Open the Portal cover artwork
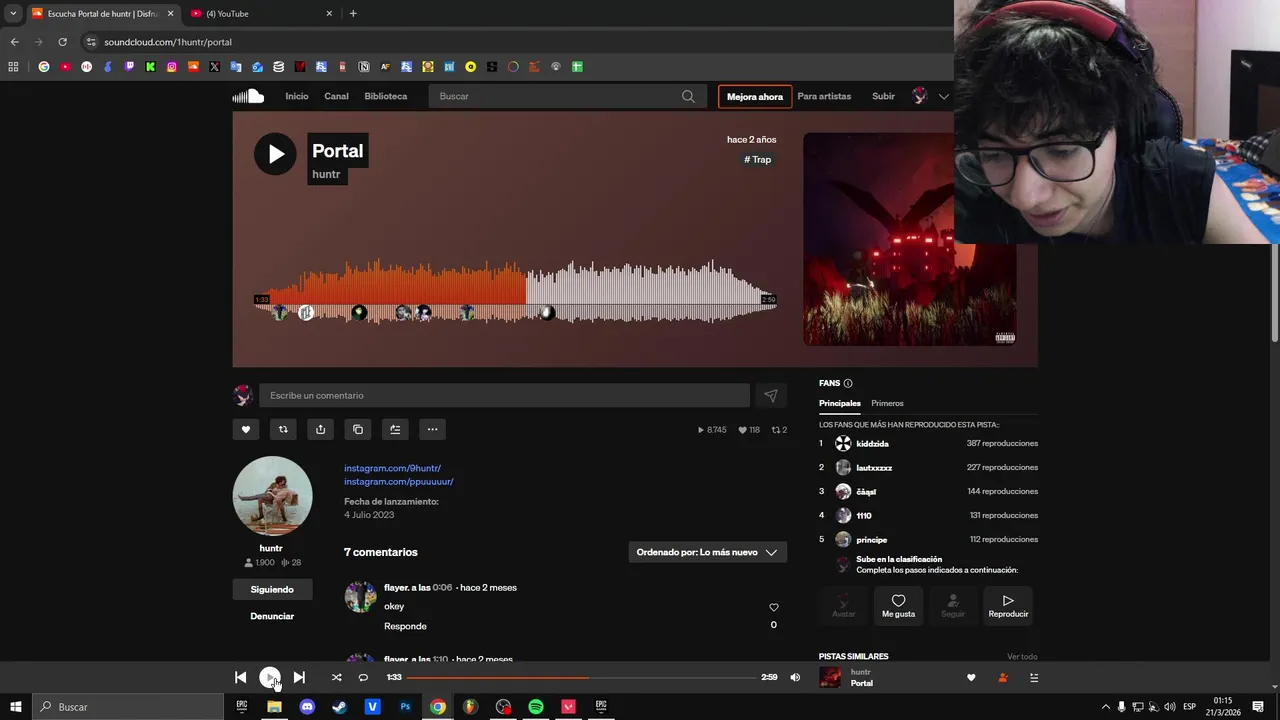This screenshot has width=1280, height=720. (x=910, y=239)
